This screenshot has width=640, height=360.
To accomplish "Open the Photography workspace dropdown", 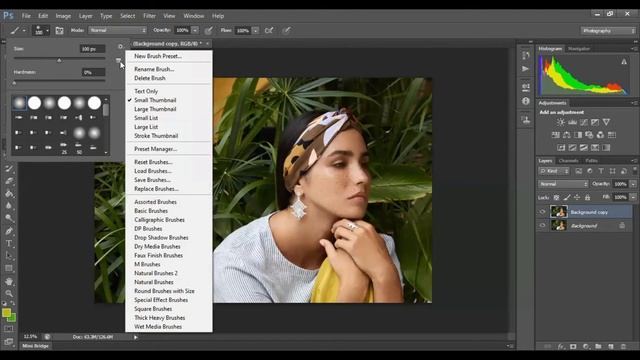I will point(608,31).
